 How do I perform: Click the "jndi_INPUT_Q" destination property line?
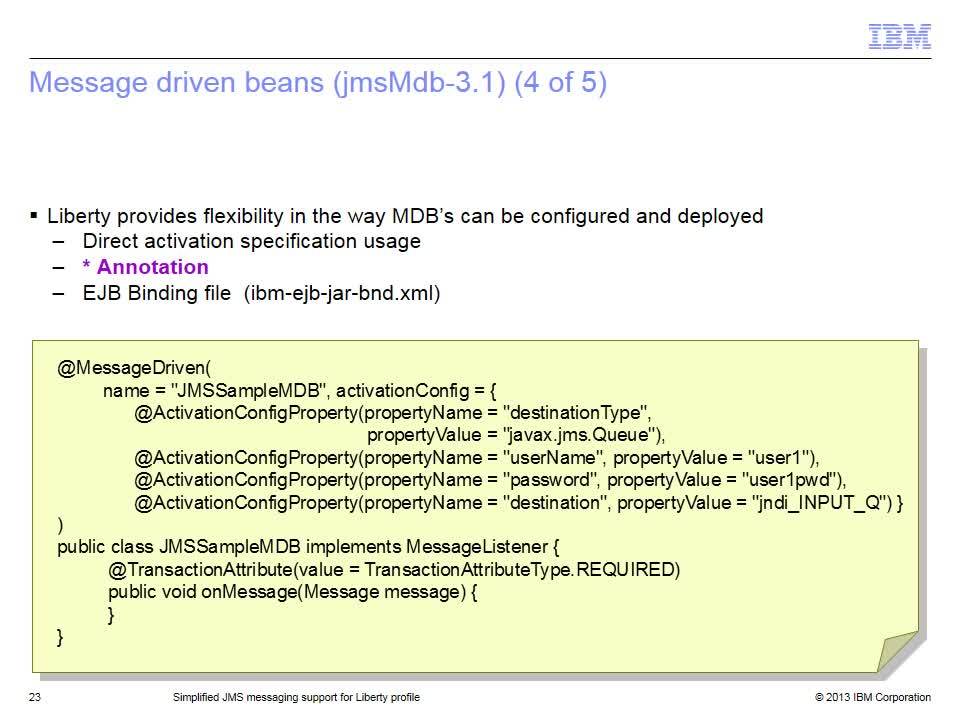[519, 503]
